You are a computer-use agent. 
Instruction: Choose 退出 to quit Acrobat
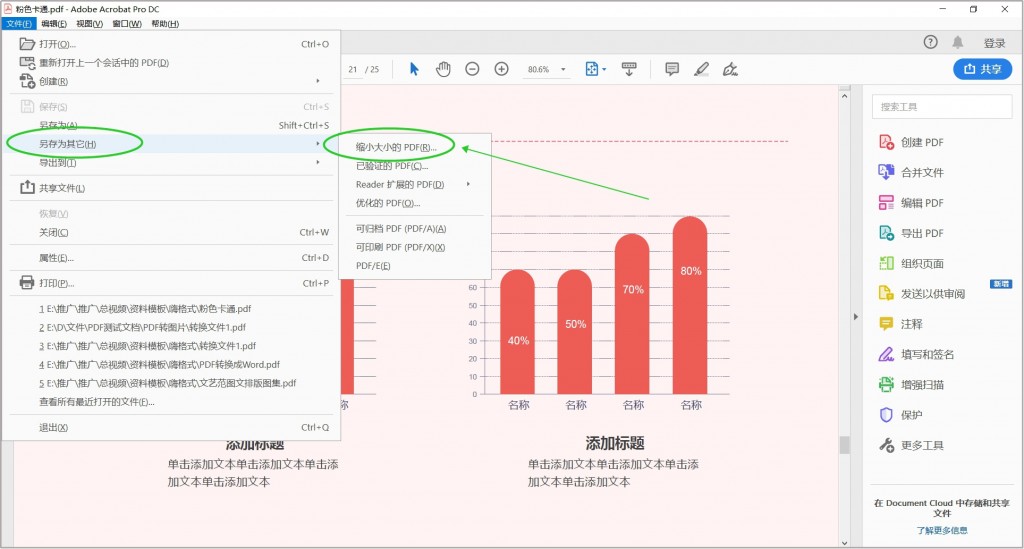pos(172,428)
